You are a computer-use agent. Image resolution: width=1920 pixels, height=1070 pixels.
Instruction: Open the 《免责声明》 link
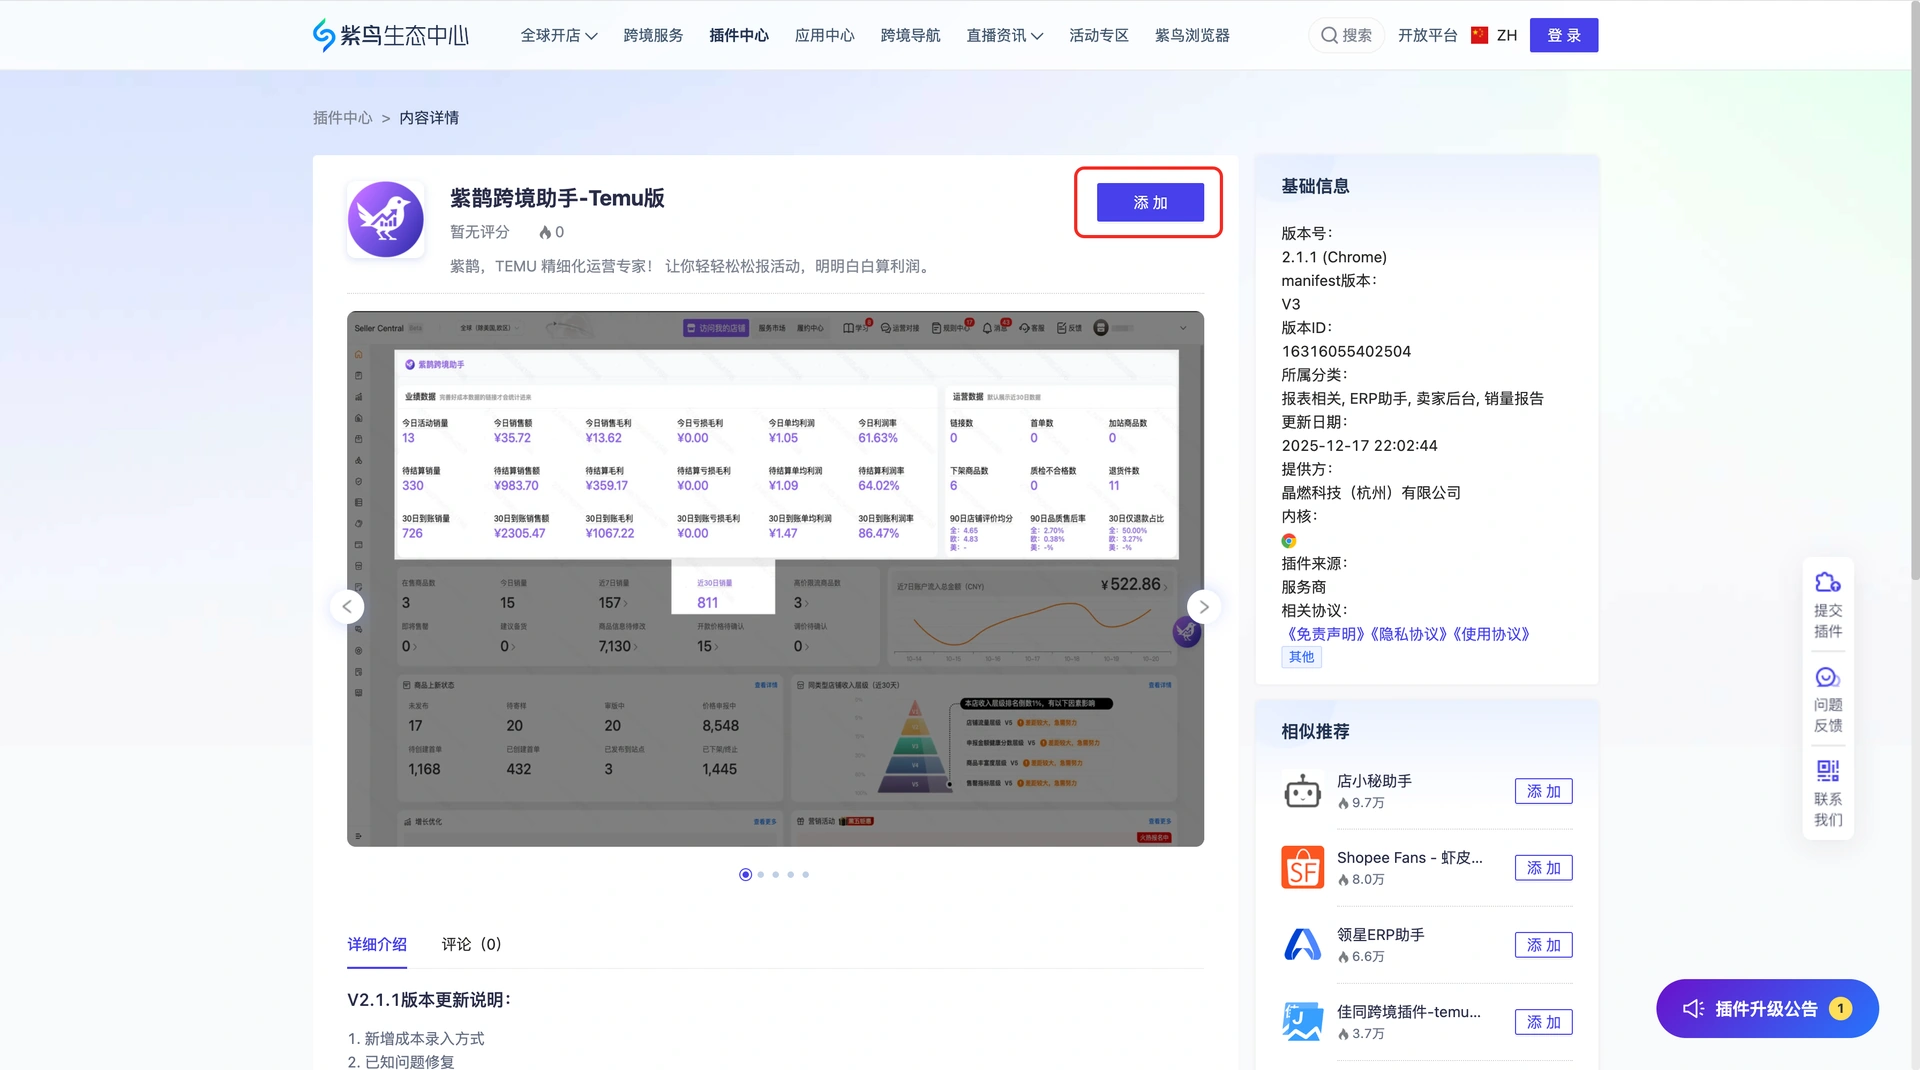[x=1324, y=634]
